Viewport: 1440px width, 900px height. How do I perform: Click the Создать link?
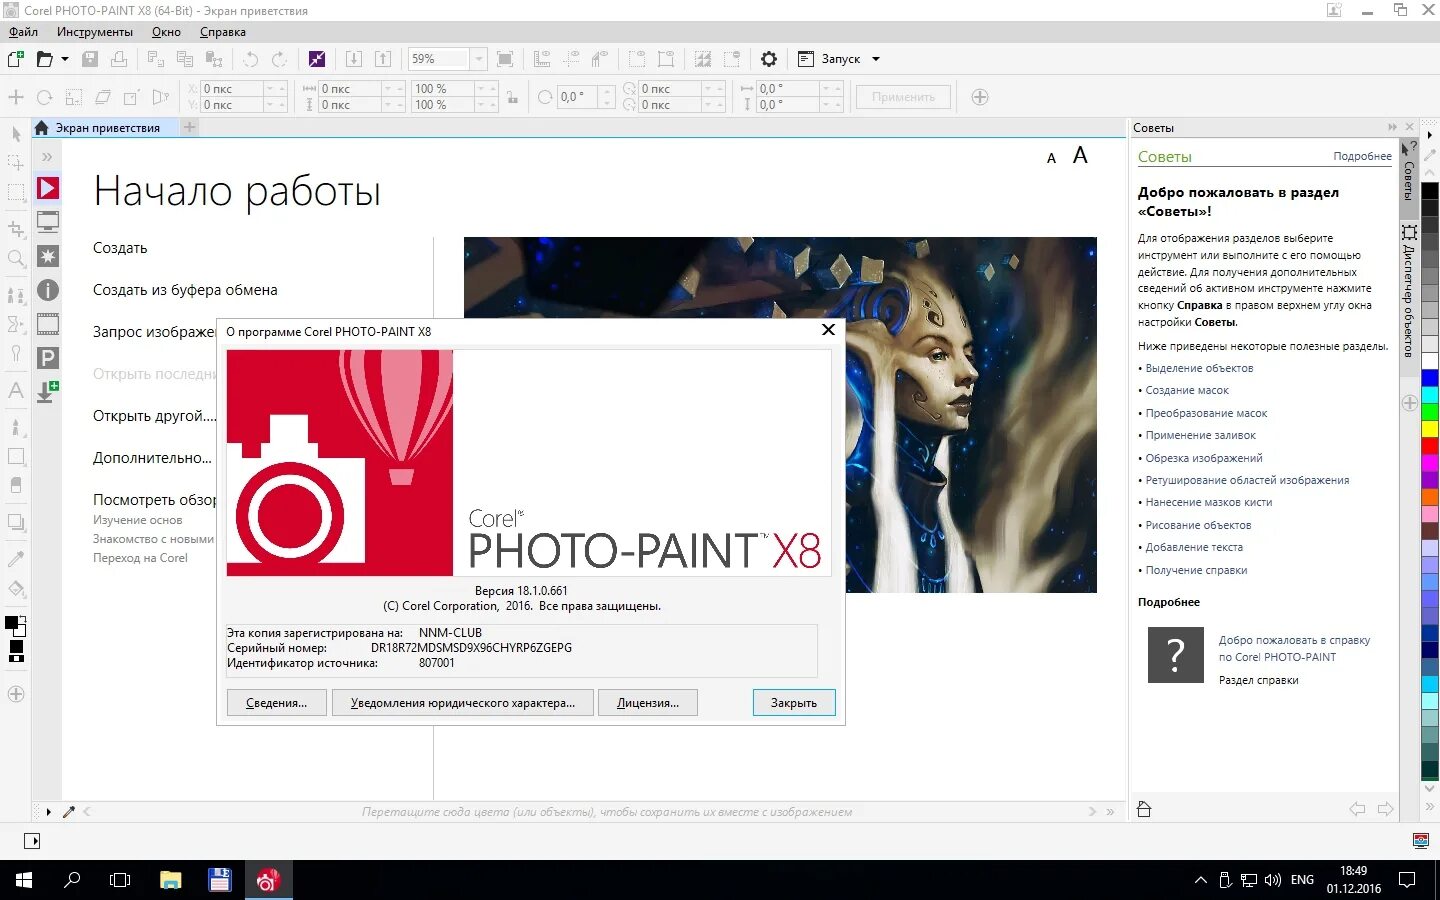(x=120, y=248)
